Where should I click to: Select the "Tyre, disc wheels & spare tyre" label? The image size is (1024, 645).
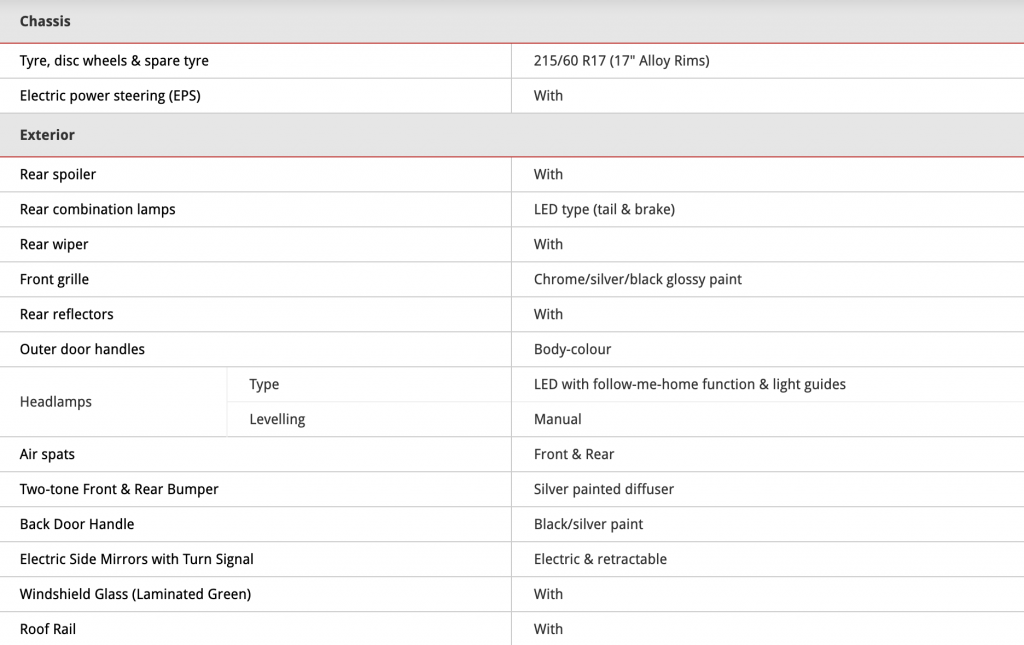[x=114, y=61]
